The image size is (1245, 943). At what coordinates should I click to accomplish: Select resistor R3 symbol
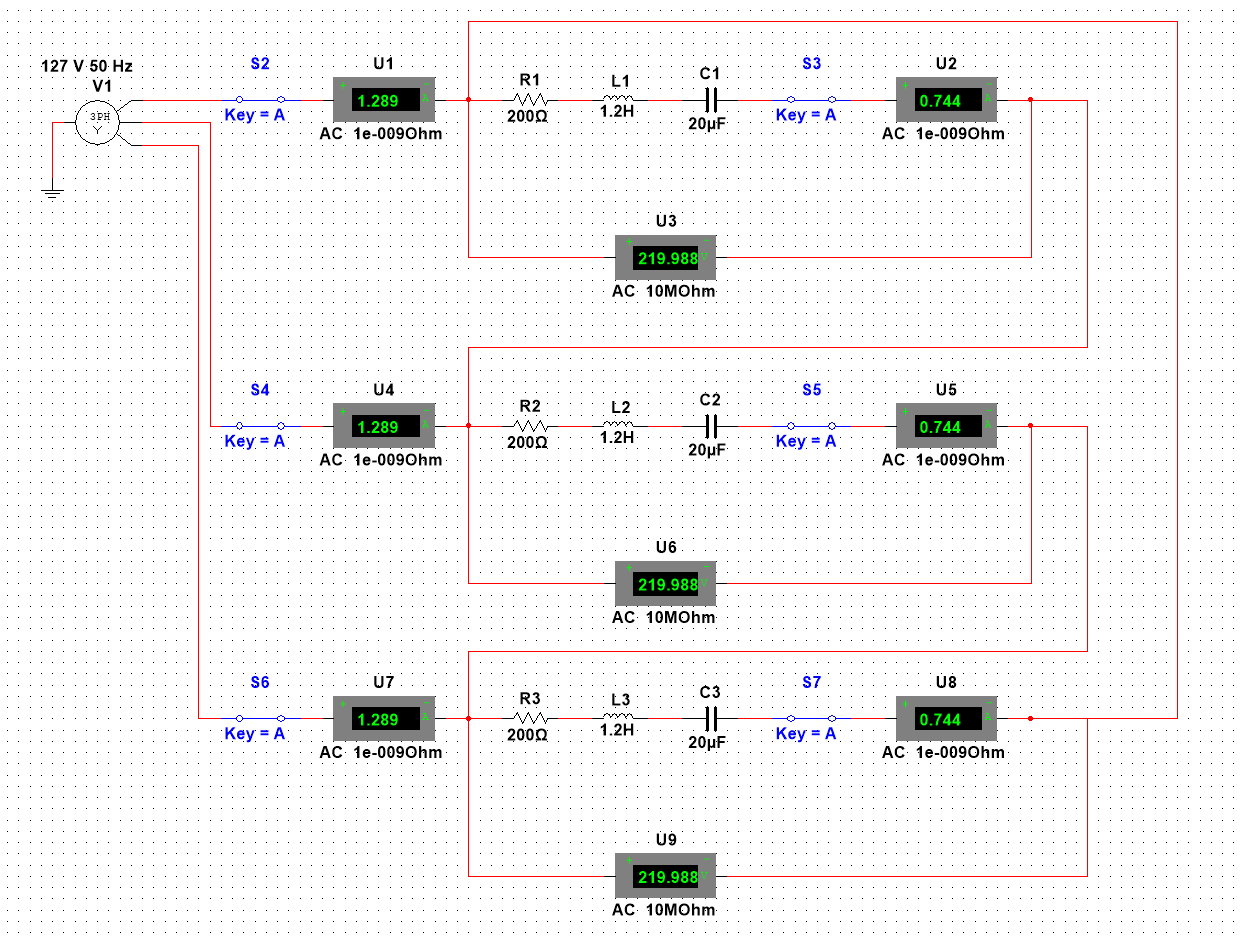[530, 718]
